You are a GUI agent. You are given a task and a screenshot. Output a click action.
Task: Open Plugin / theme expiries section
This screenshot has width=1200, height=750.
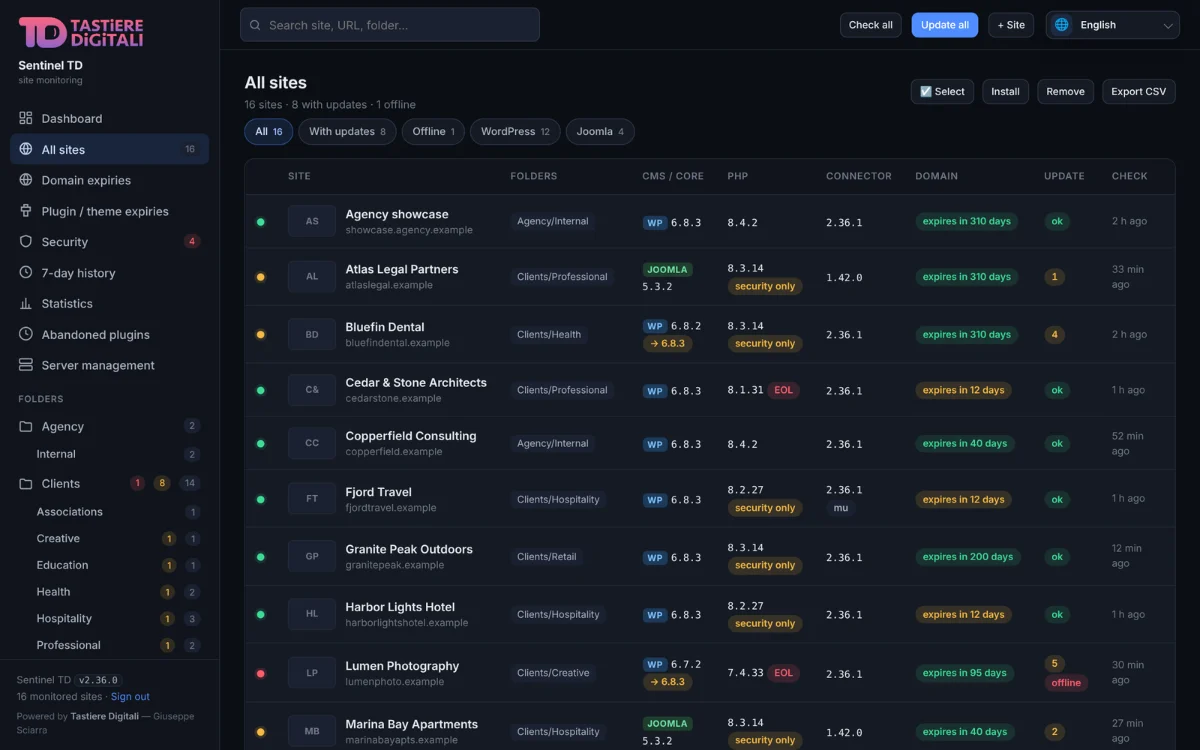tap(109, 211)
